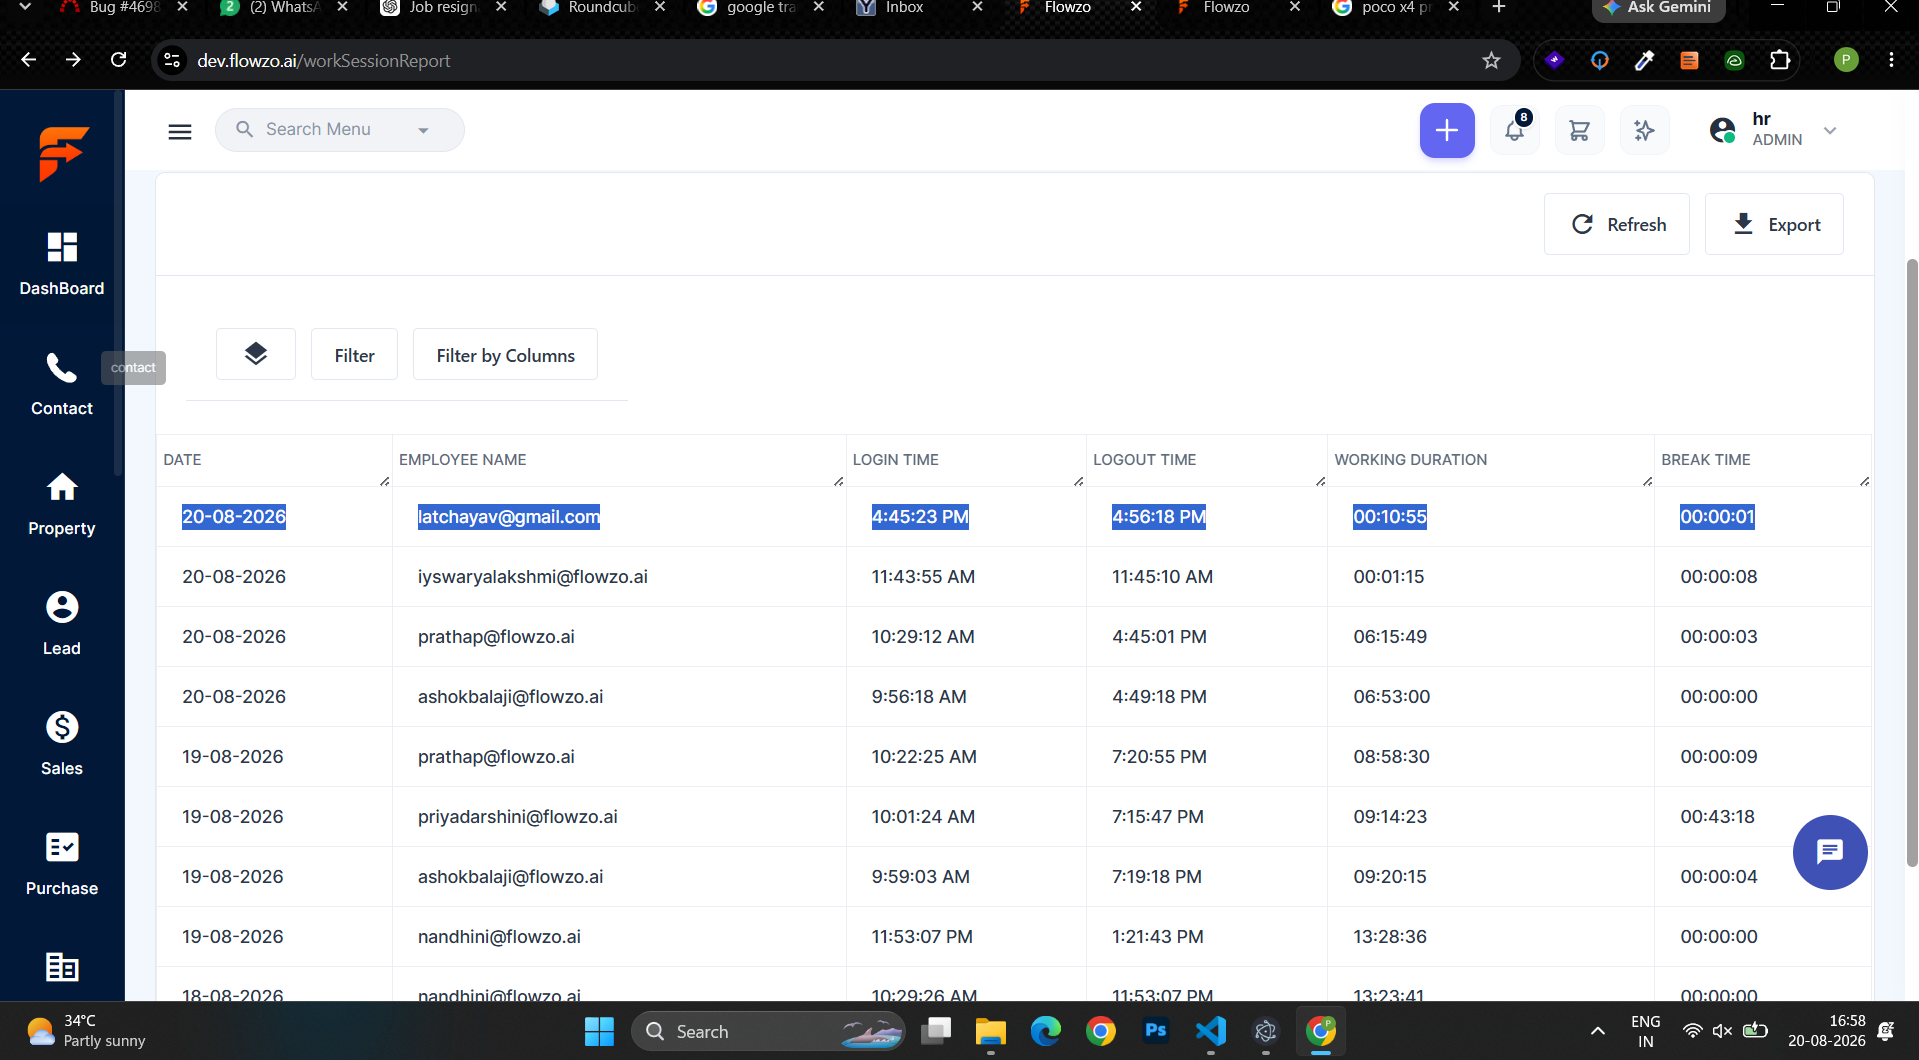Open Microsoft Edge from the taskbar

[x=1046, y=1031]
